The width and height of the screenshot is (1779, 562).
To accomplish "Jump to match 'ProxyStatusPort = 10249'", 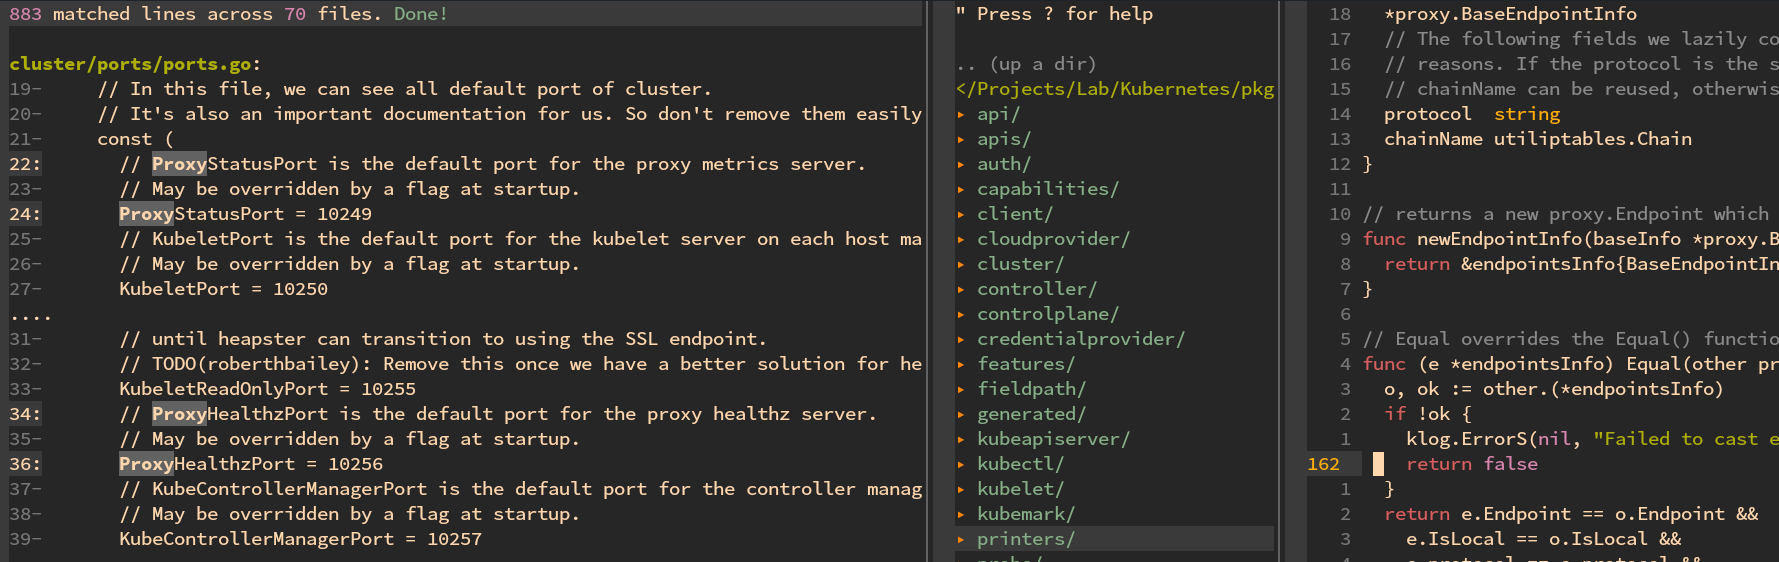I will click(x=245, y=214).
